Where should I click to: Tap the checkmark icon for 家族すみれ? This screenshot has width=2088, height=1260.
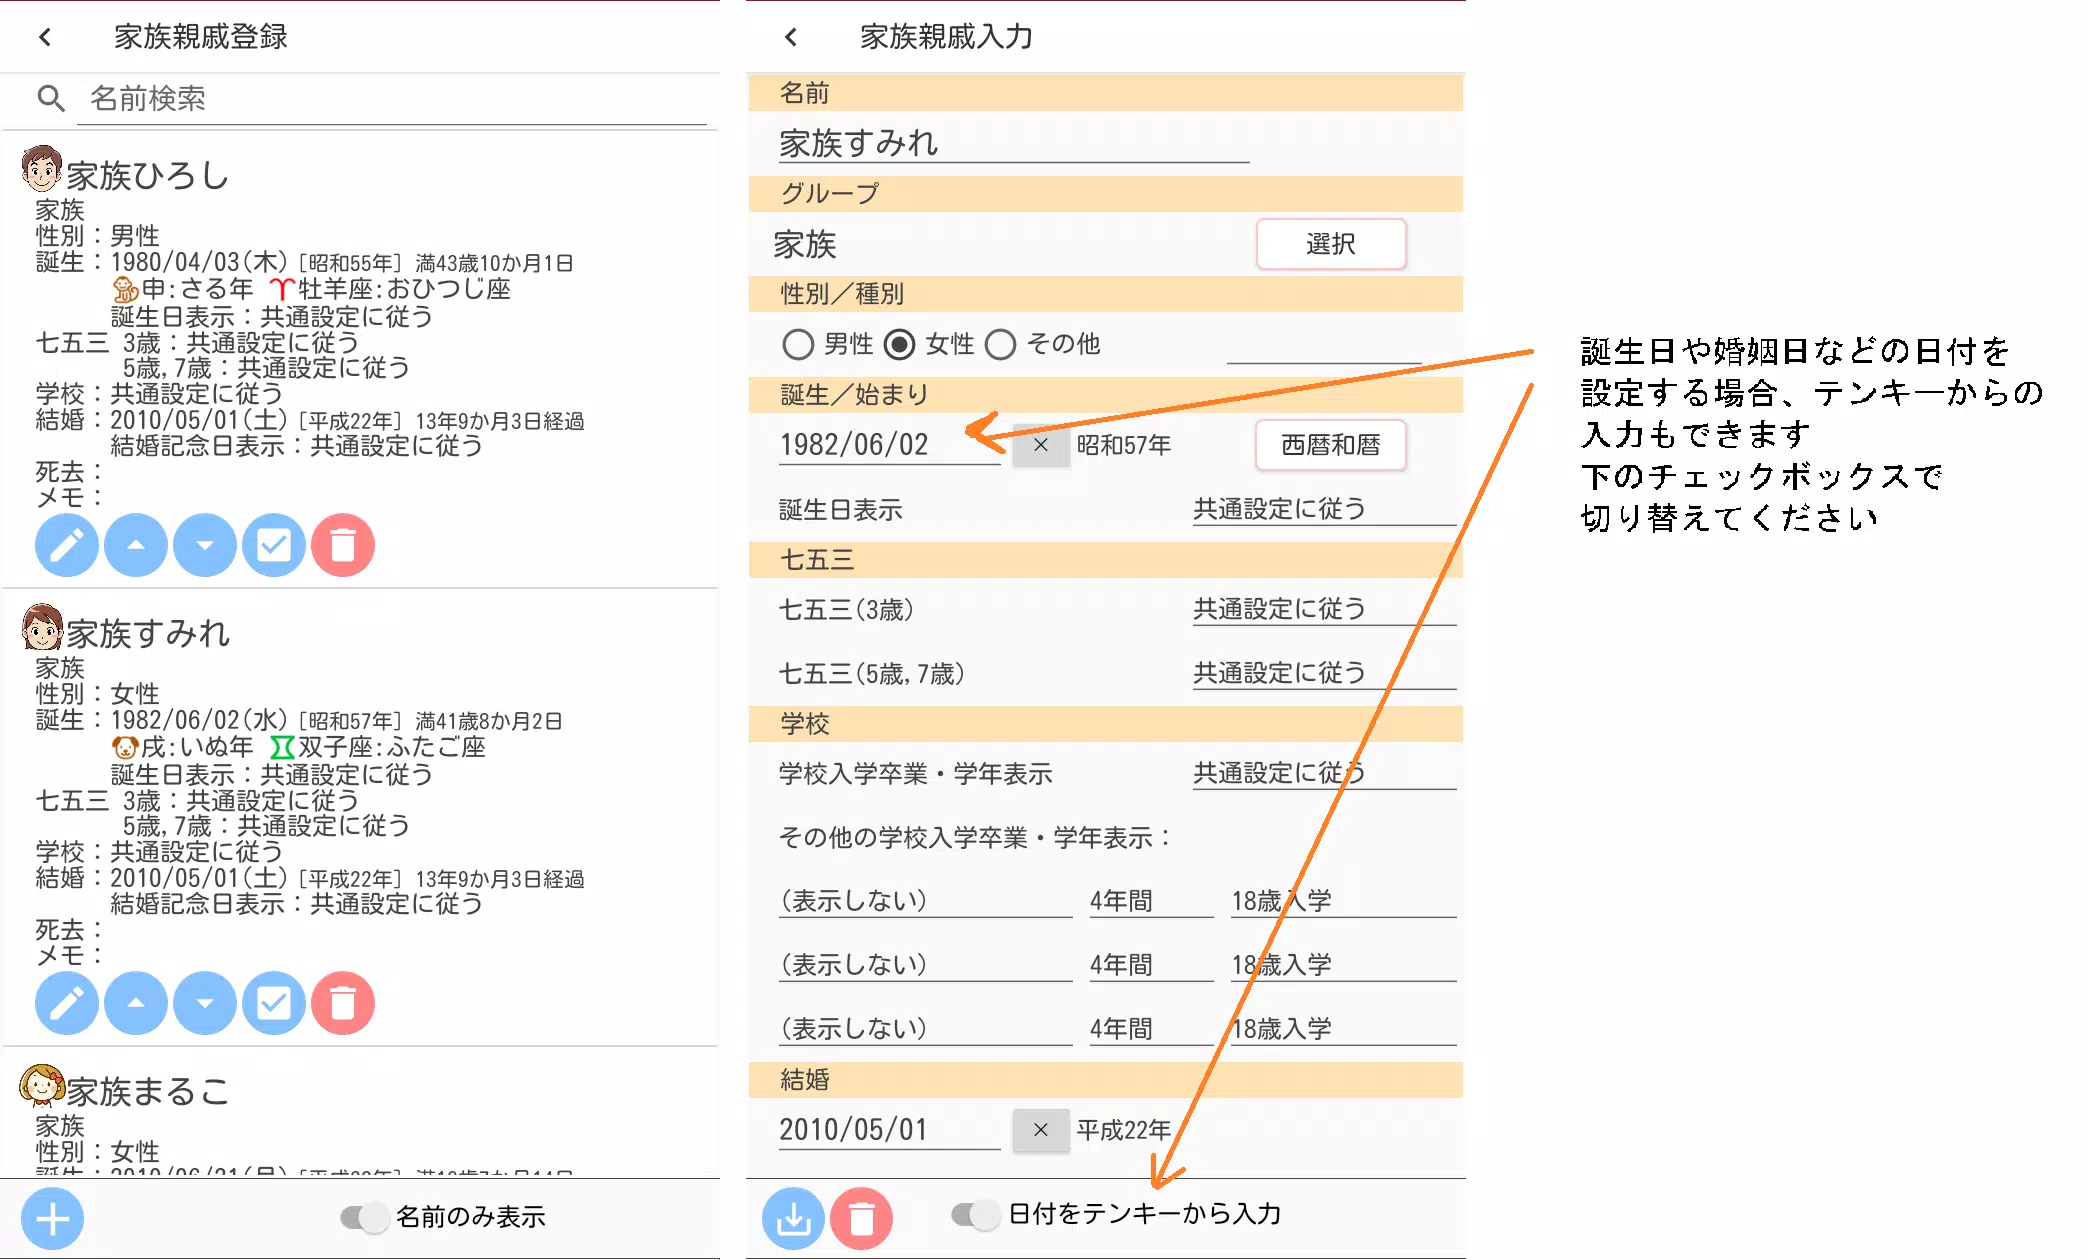(x=273, y=1003)
